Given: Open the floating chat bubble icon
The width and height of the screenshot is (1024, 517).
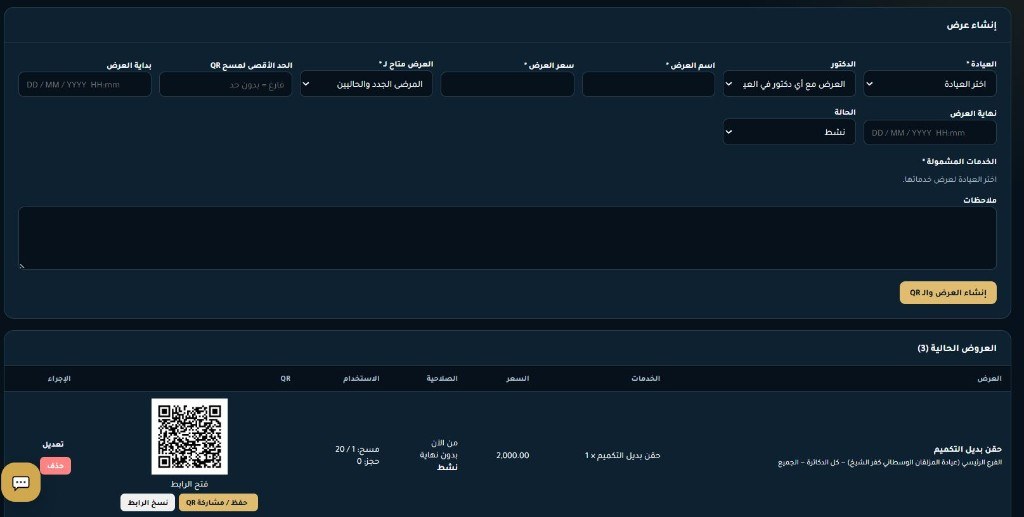Looking at the screenshot, I should pyautogui.click(x=21, y=482).
